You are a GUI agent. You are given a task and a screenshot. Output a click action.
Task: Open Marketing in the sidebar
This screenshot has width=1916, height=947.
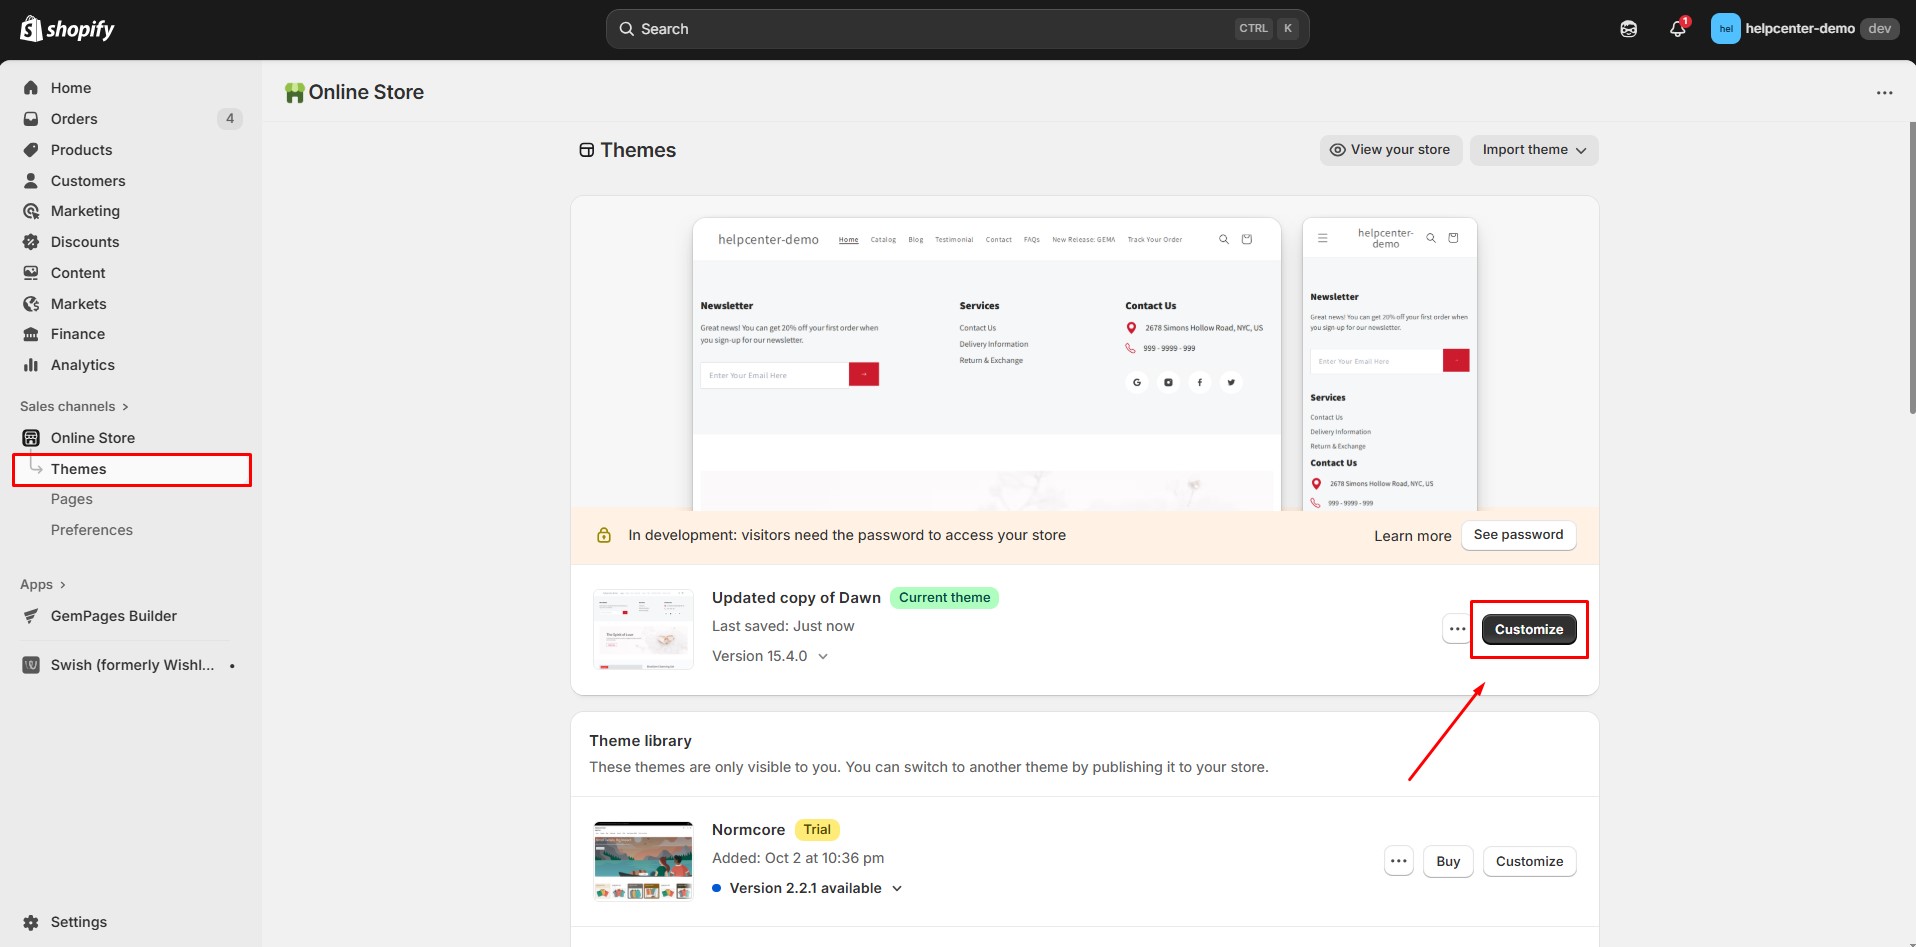[x=85, y=211]
